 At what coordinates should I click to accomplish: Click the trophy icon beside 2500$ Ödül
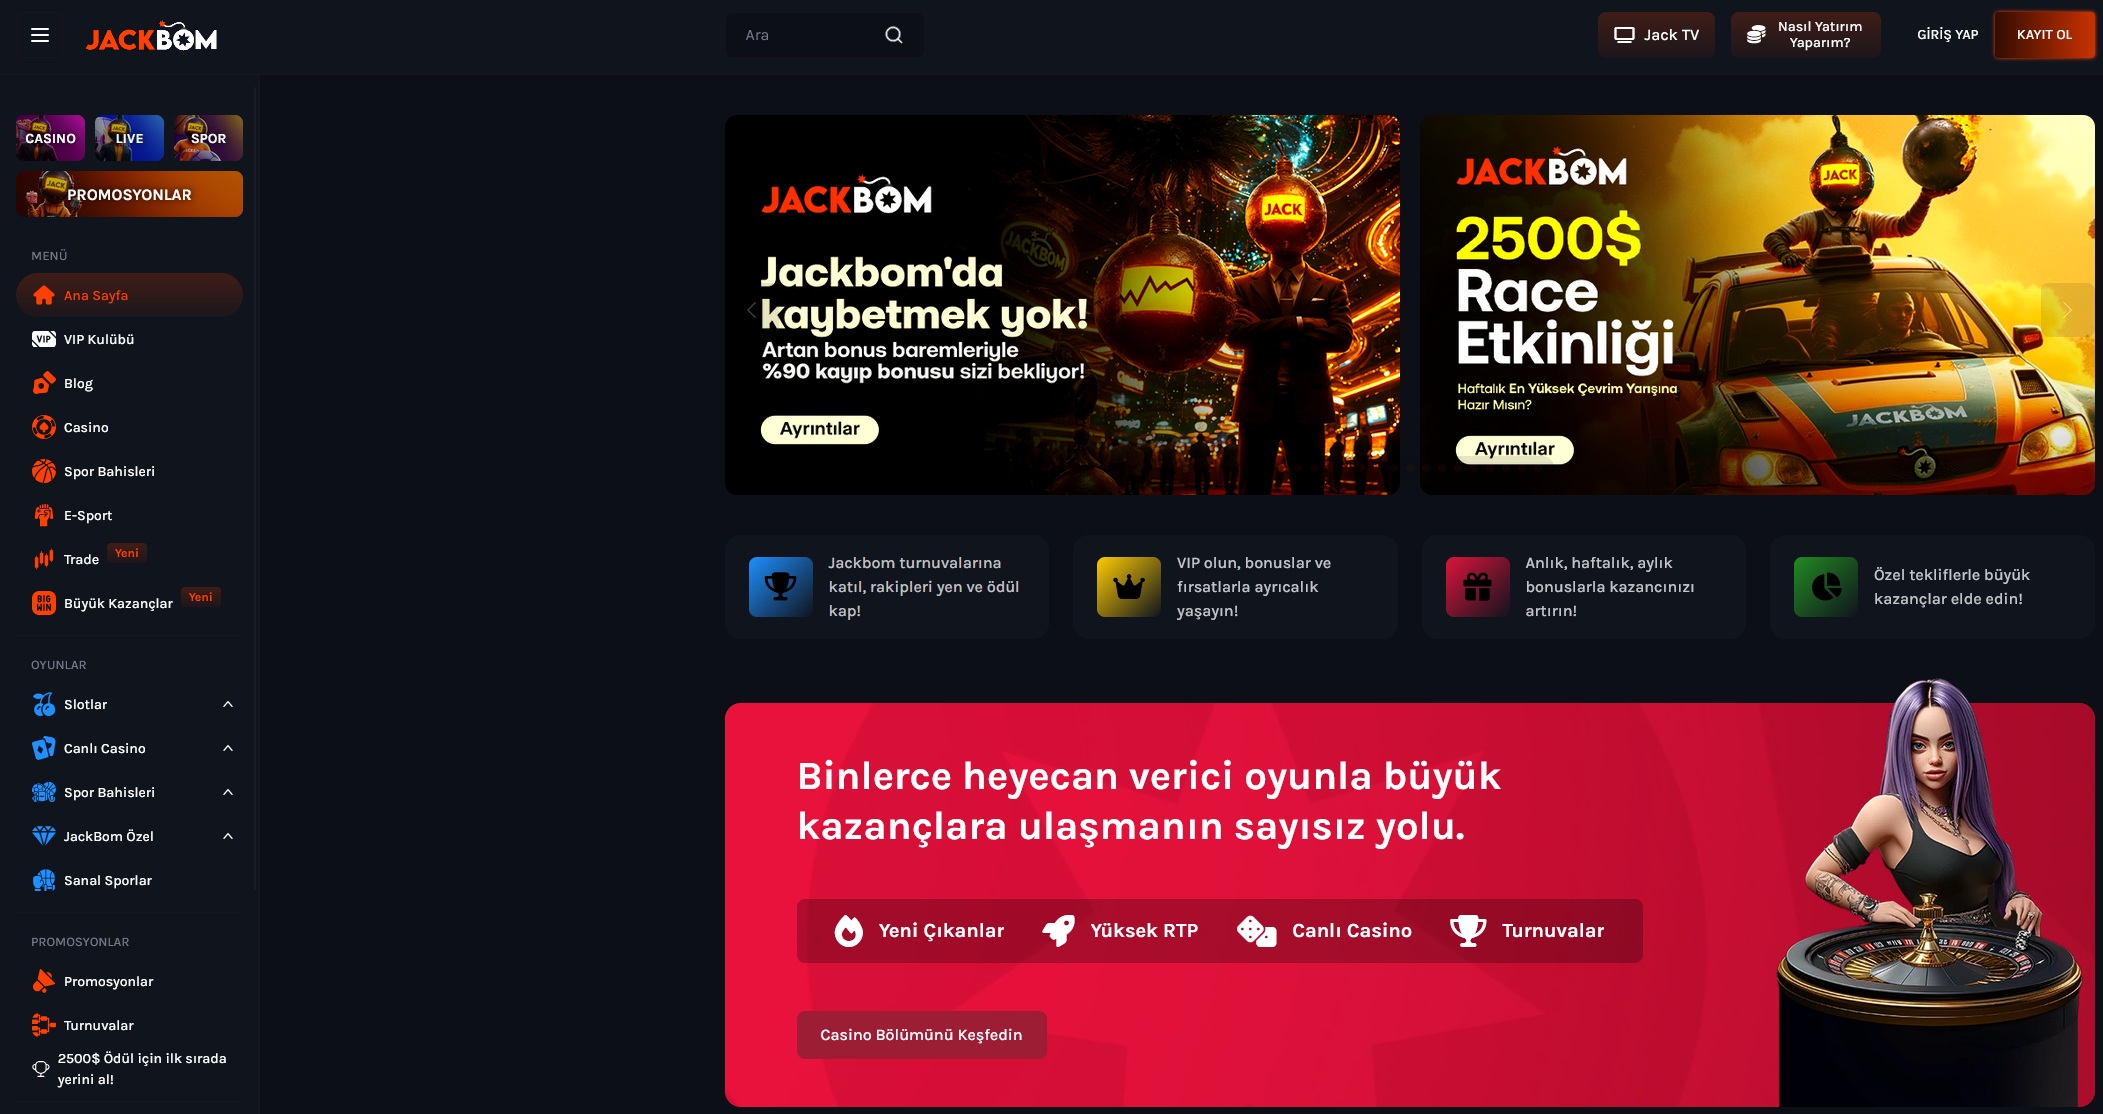(40, 1068)
